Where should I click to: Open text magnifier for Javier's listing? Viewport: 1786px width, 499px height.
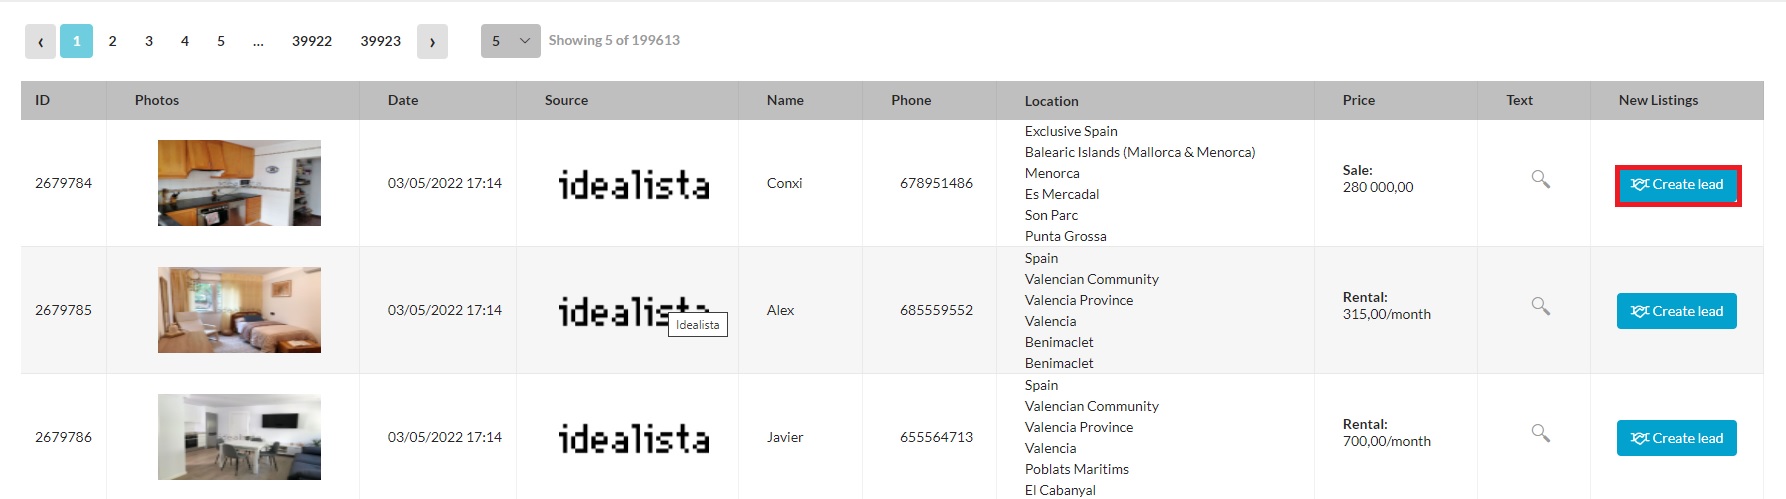point(1540,433)
